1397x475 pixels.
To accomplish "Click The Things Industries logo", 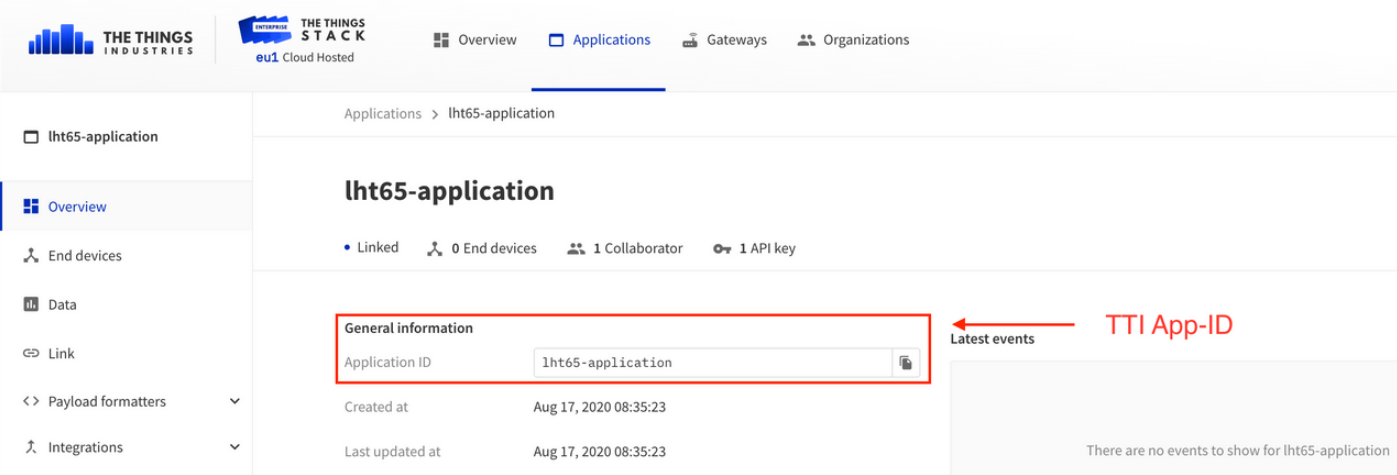I will click(111, 40).
